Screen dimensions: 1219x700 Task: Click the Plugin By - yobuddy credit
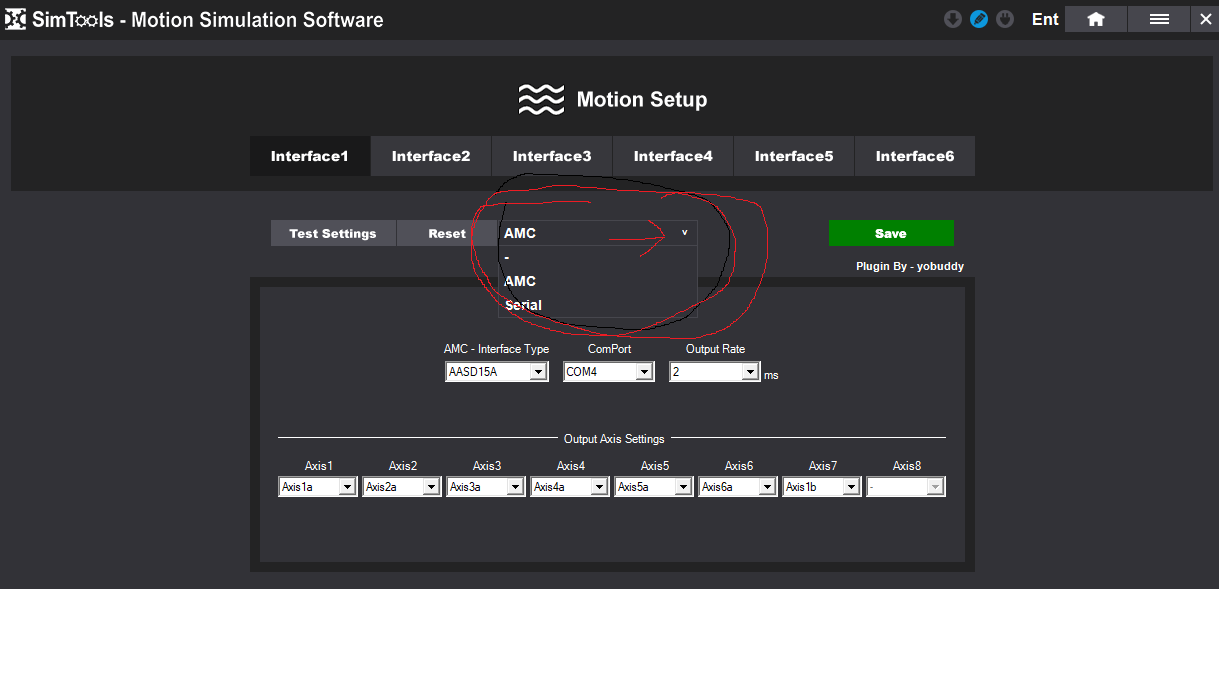pos(910,266)
